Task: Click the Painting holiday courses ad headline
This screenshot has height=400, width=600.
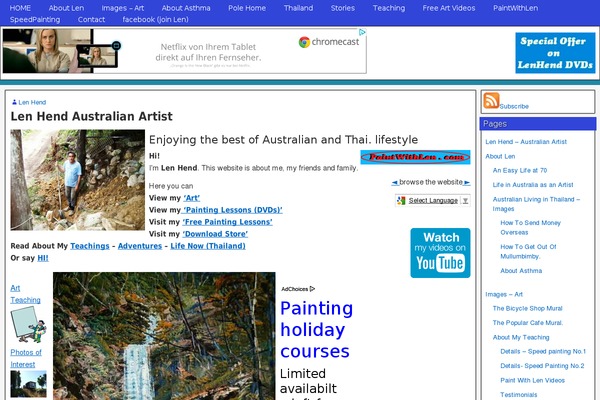Action: (x=316, y=329)
